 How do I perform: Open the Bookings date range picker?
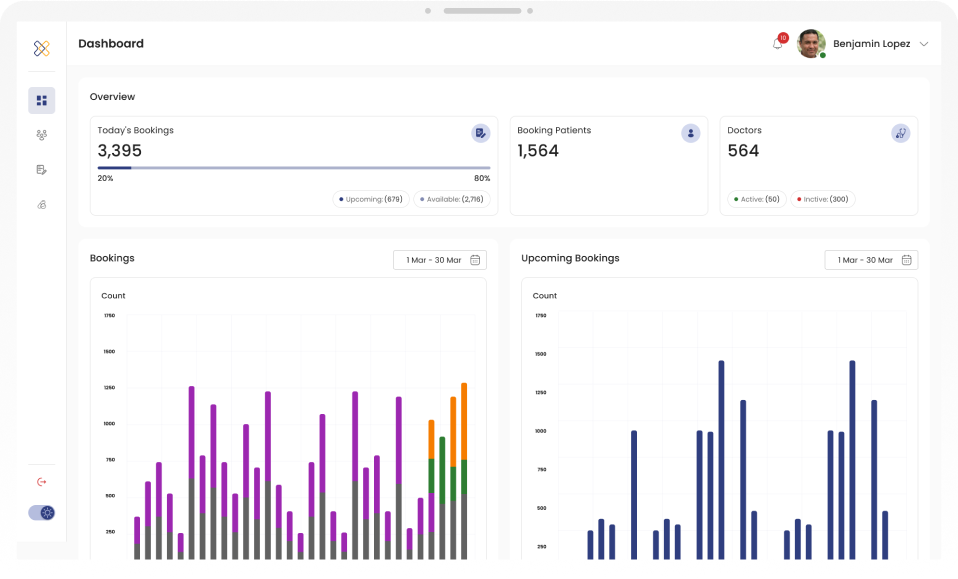point(440,260)
